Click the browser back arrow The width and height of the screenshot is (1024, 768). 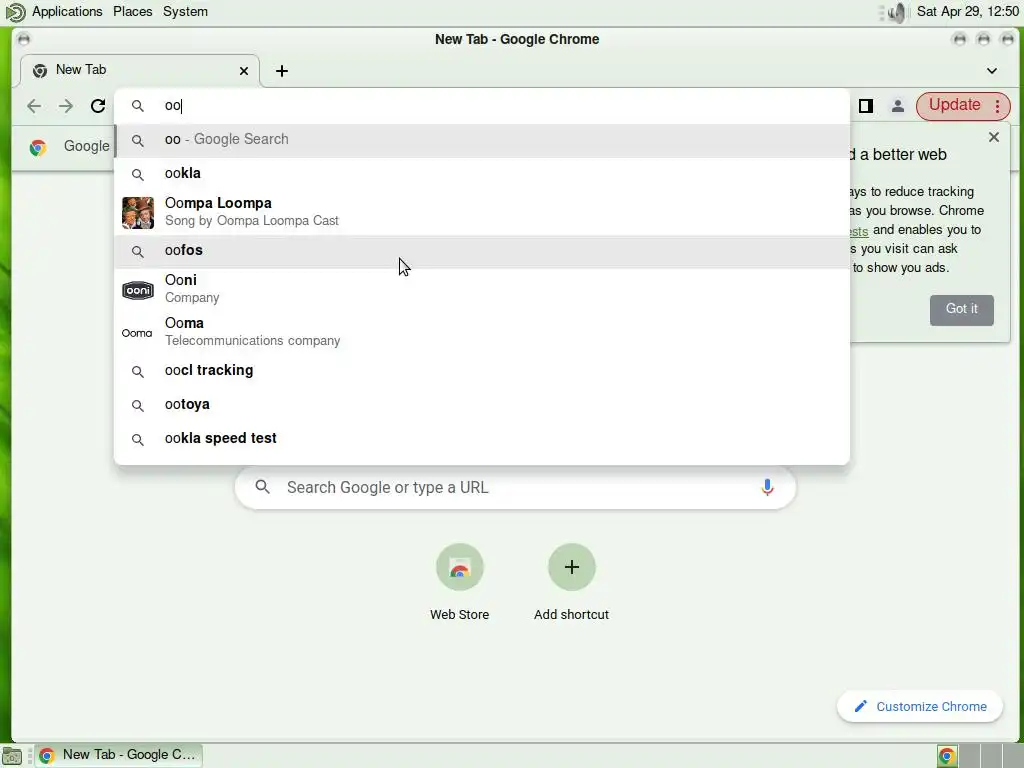34,106
